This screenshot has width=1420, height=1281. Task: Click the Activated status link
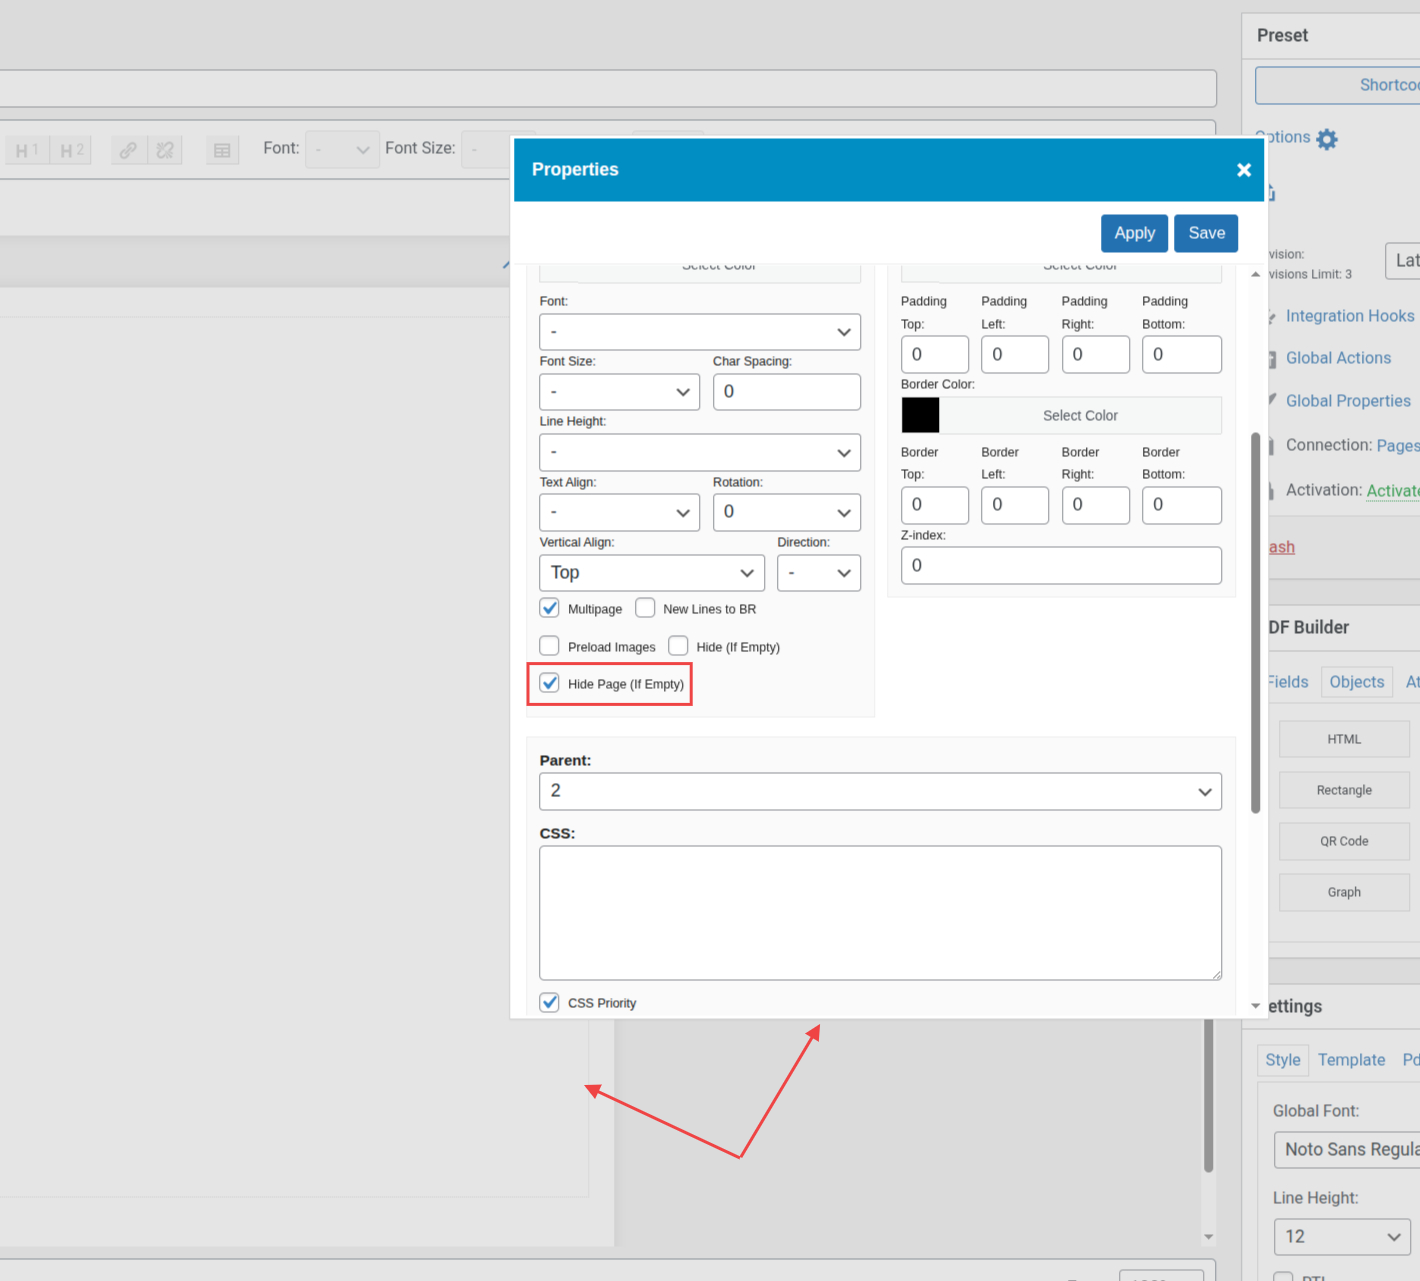point(1393,490)
